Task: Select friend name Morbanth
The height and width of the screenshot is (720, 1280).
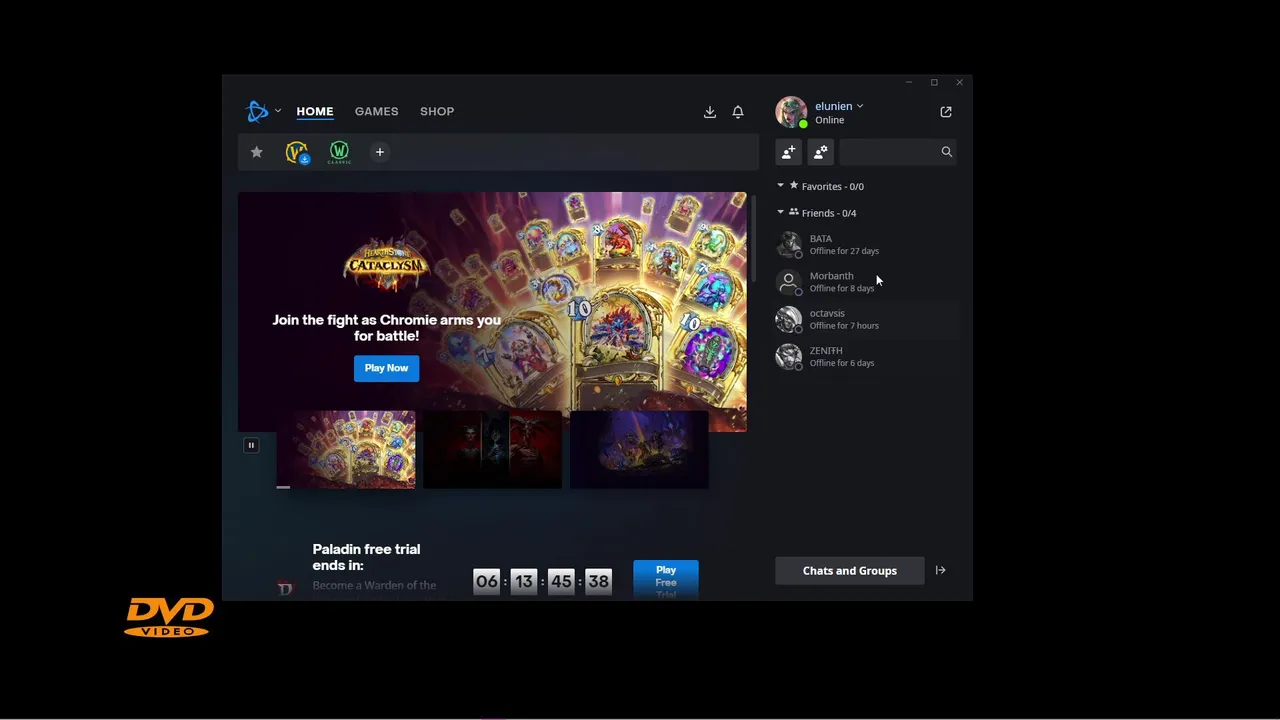Action: point(832,276)
